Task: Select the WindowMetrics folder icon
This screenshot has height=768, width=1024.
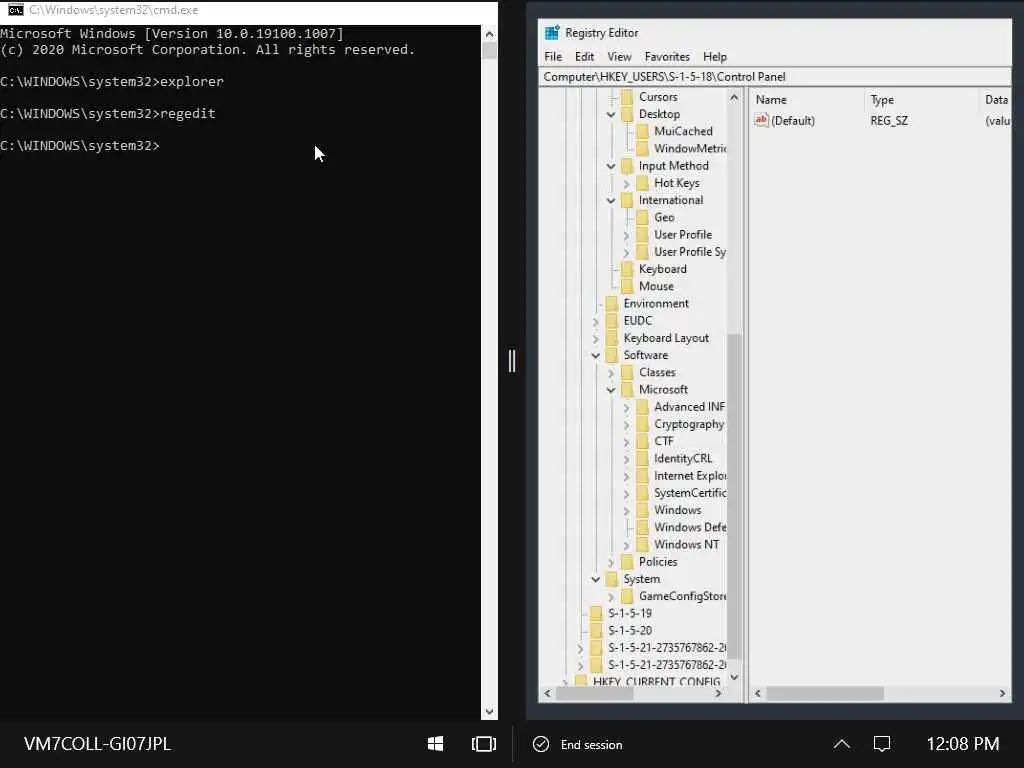Action: (x=643, y=148)
